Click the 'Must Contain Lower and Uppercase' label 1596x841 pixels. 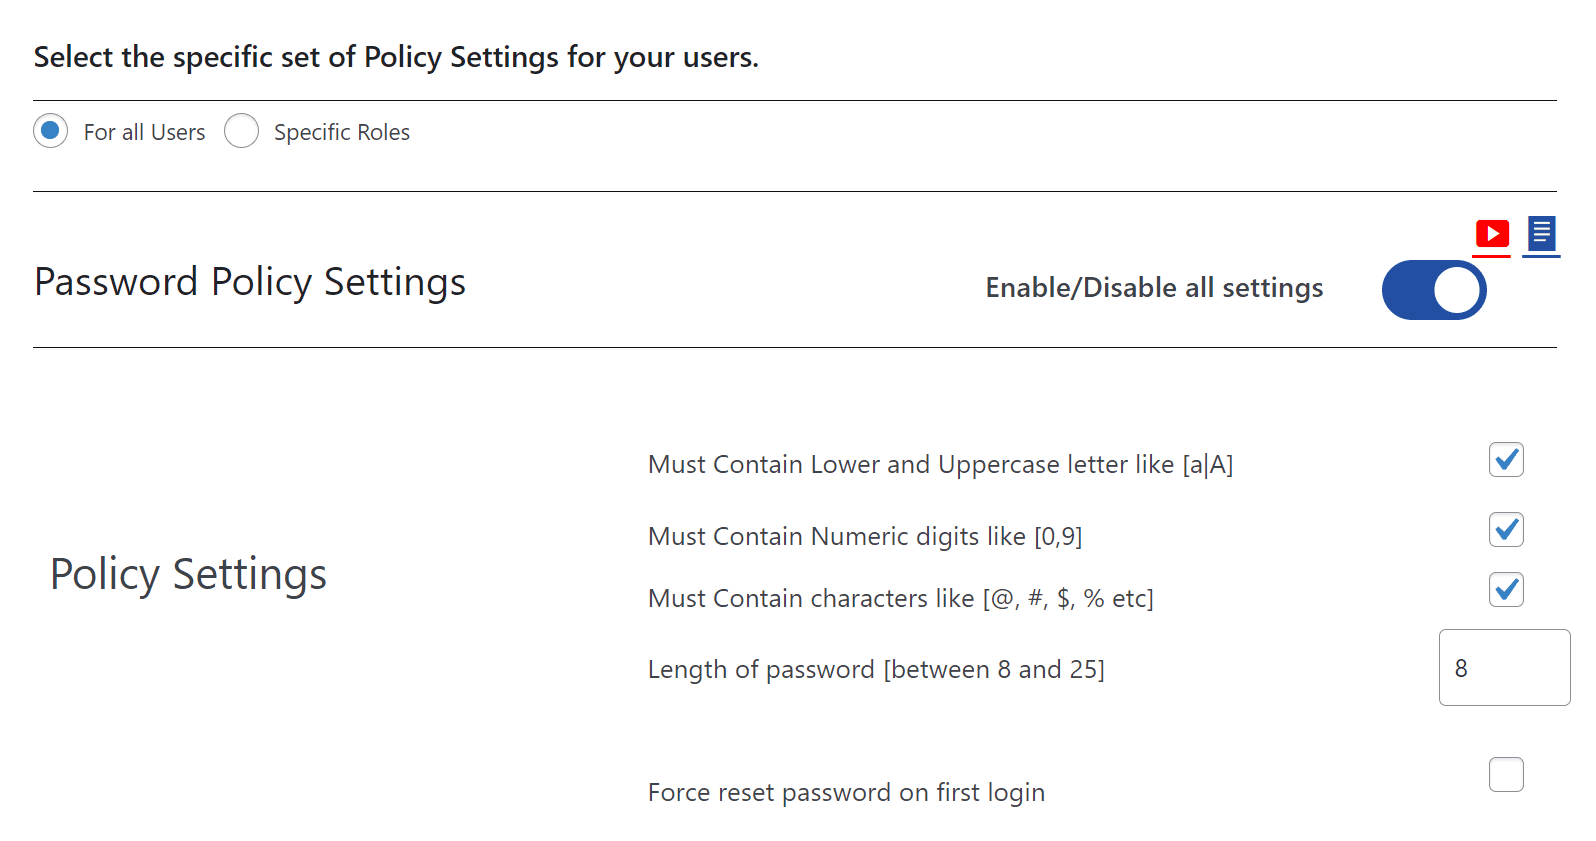[x=939, y=464]
